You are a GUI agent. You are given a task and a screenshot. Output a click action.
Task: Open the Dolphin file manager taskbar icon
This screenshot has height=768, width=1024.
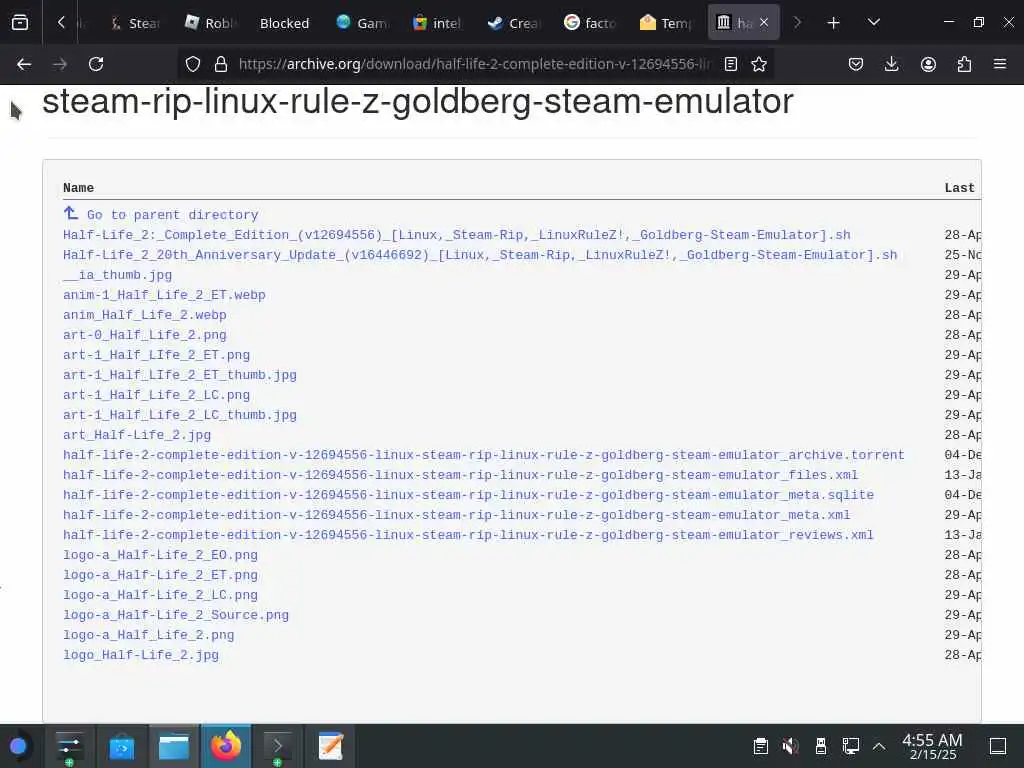tap(174, 746)
